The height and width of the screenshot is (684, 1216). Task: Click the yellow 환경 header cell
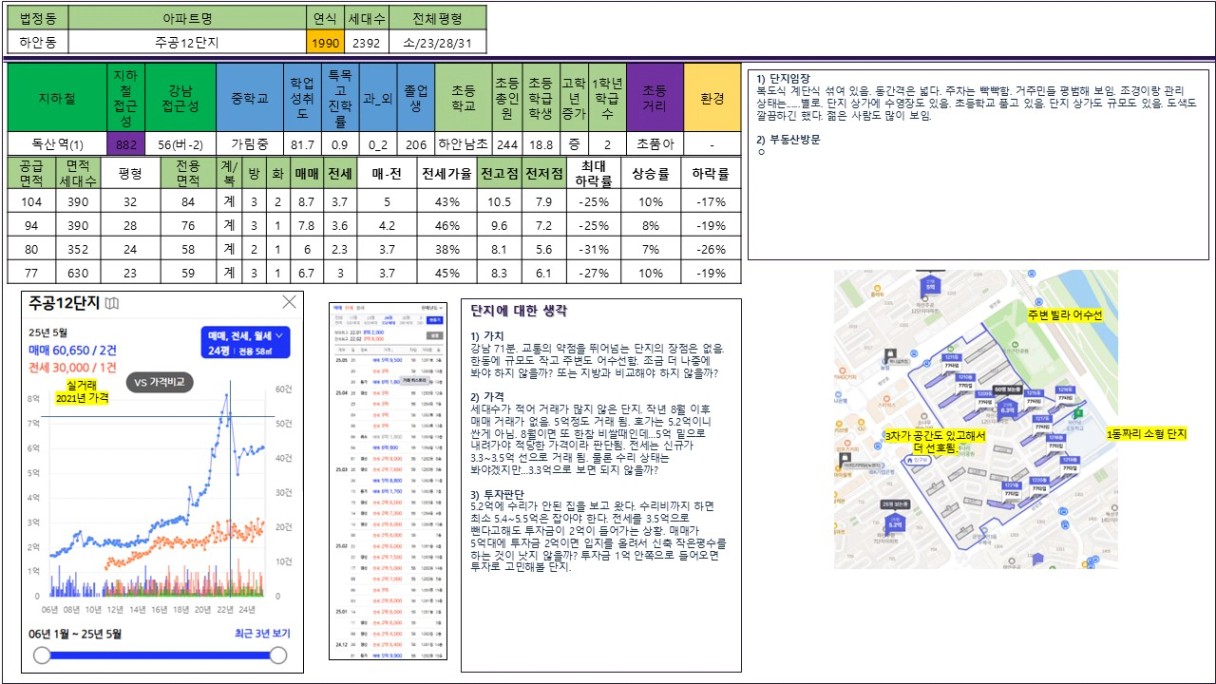[x=712, y=98]
